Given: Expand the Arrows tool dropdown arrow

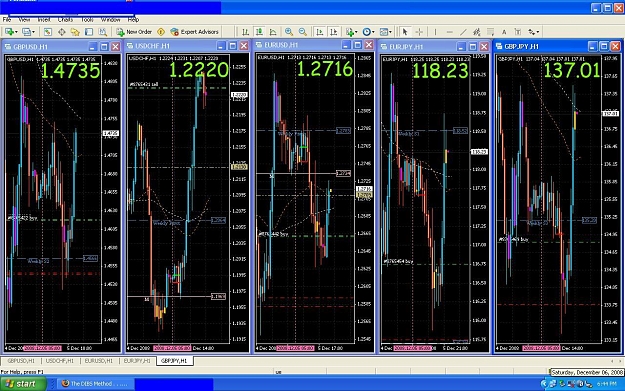Looking at the screenshot, I should click(538, 32).
